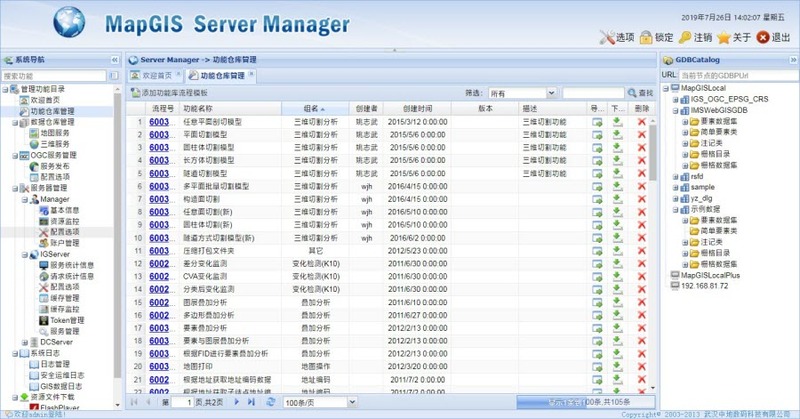Close the 功能仓库管理 tab

pyautogui.click(x=250, y=75)
